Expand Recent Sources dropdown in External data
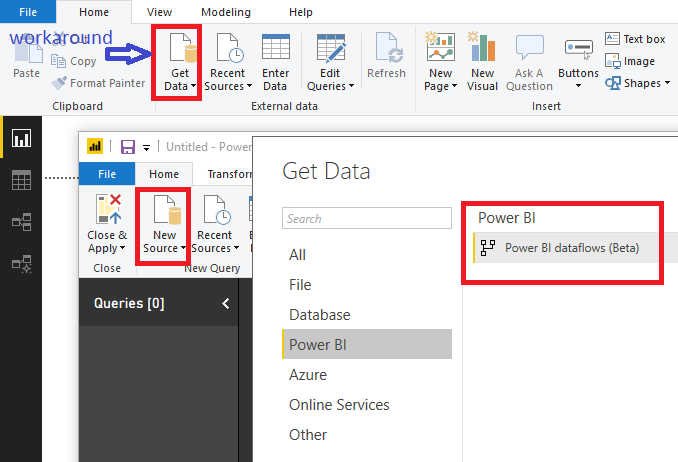 point(249,86)
